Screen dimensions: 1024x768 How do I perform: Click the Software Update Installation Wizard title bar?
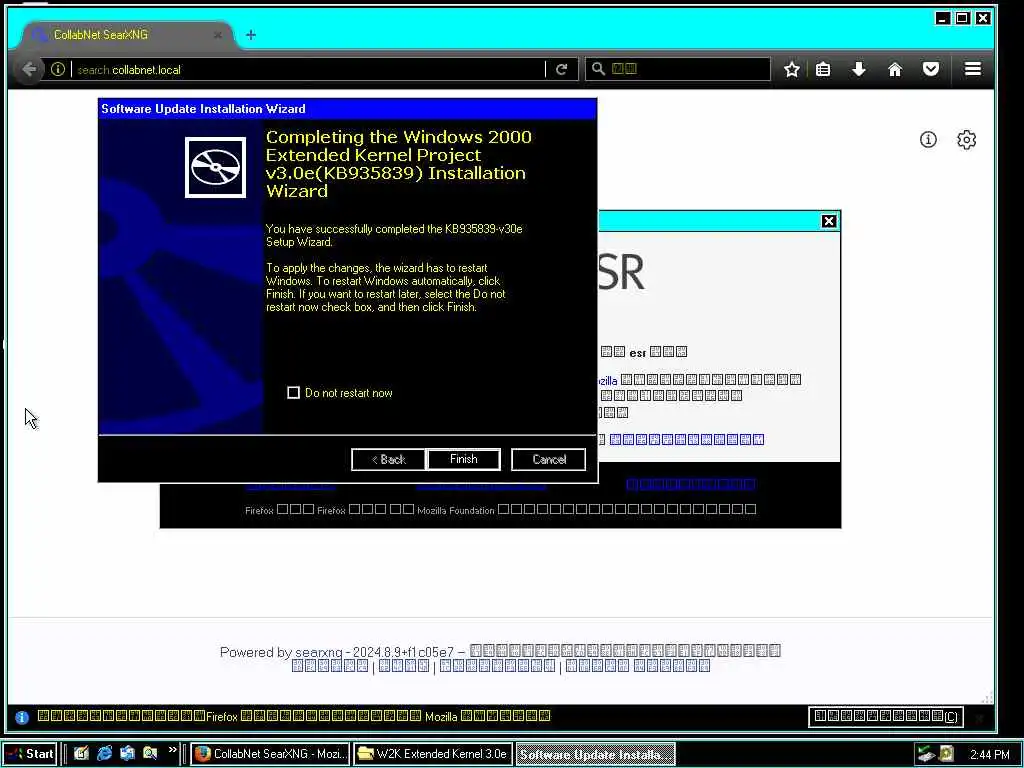[347, 109]
